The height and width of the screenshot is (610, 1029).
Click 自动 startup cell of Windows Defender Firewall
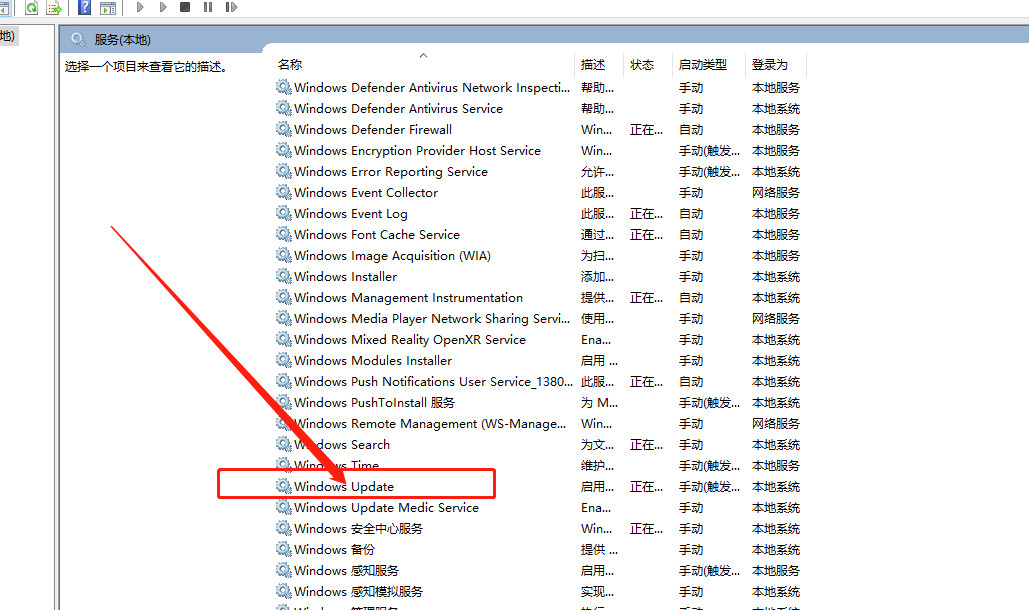pyautogui.click(x=691, y=130)
